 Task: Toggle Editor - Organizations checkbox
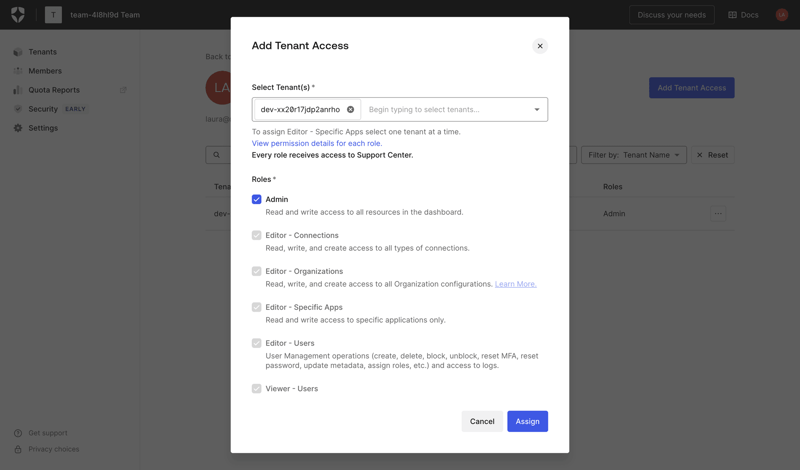click(257, 271)
